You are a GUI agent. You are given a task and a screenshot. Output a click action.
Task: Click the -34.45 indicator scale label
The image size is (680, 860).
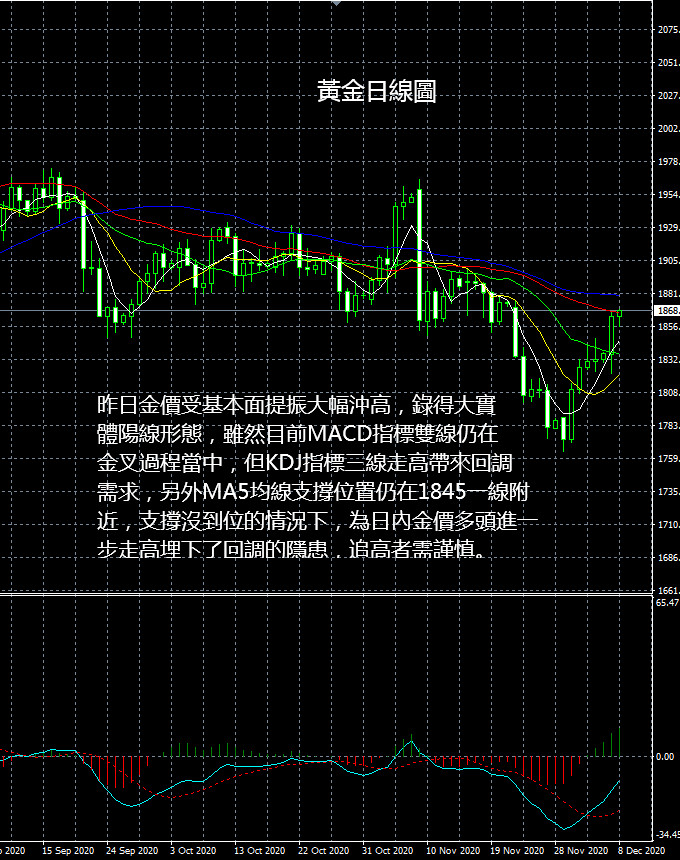point(667,834)
